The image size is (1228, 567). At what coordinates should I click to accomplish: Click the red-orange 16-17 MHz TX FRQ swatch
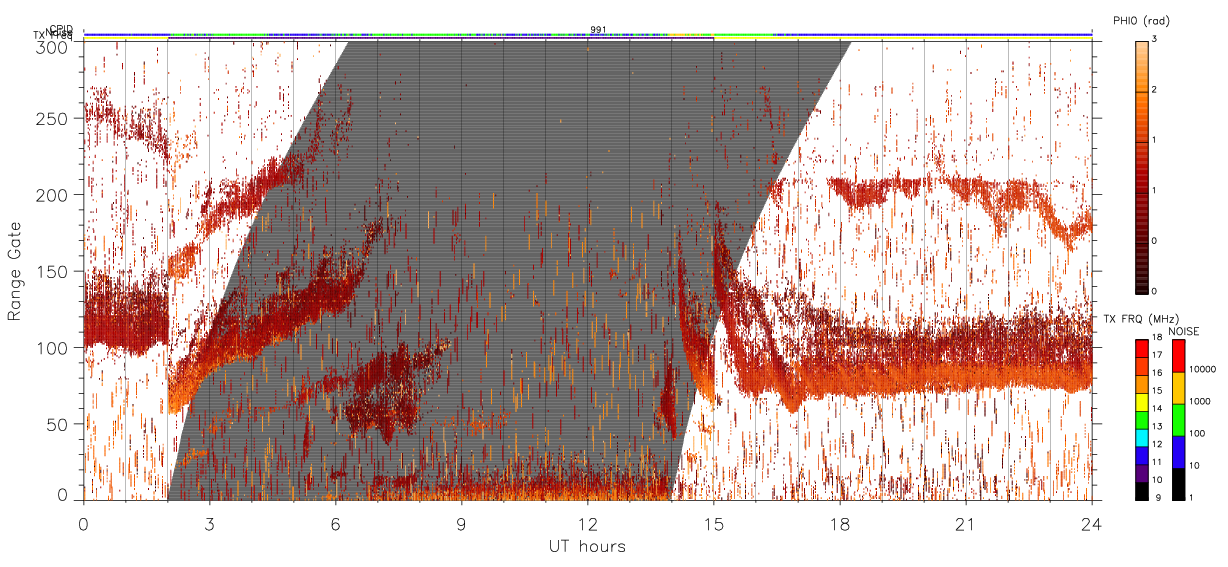(1142, 366)
